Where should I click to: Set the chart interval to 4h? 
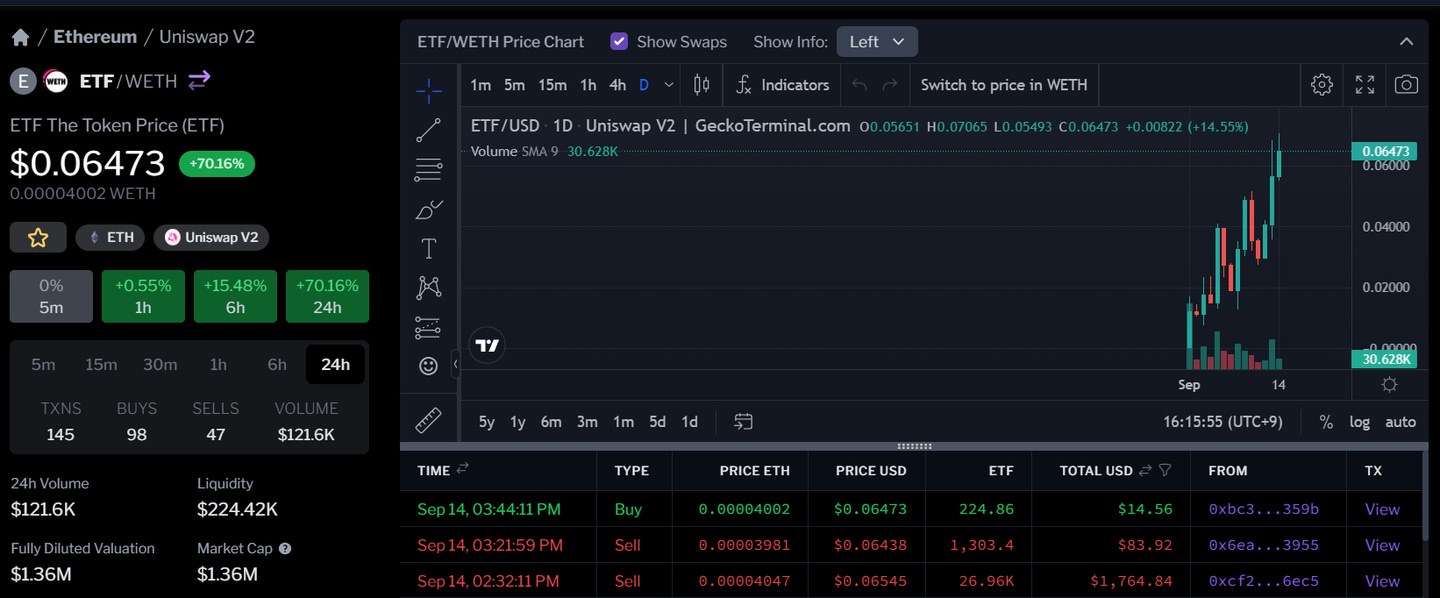coord(618,85)
